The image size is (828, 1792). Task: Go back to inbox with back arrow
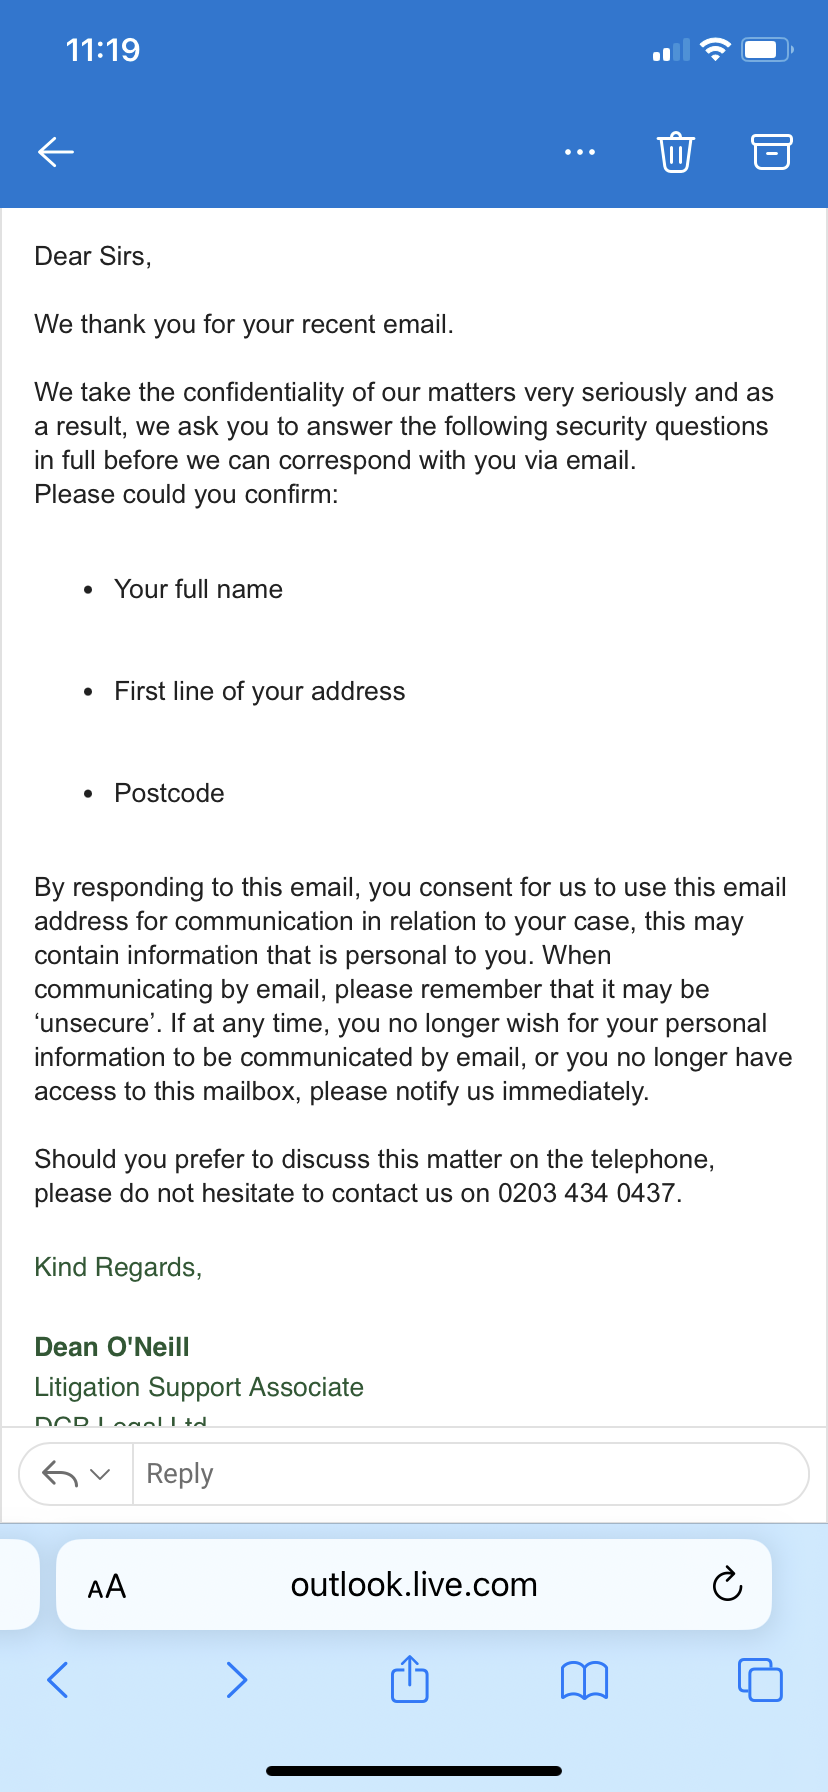pyautogui.click(x=56, y=152)
